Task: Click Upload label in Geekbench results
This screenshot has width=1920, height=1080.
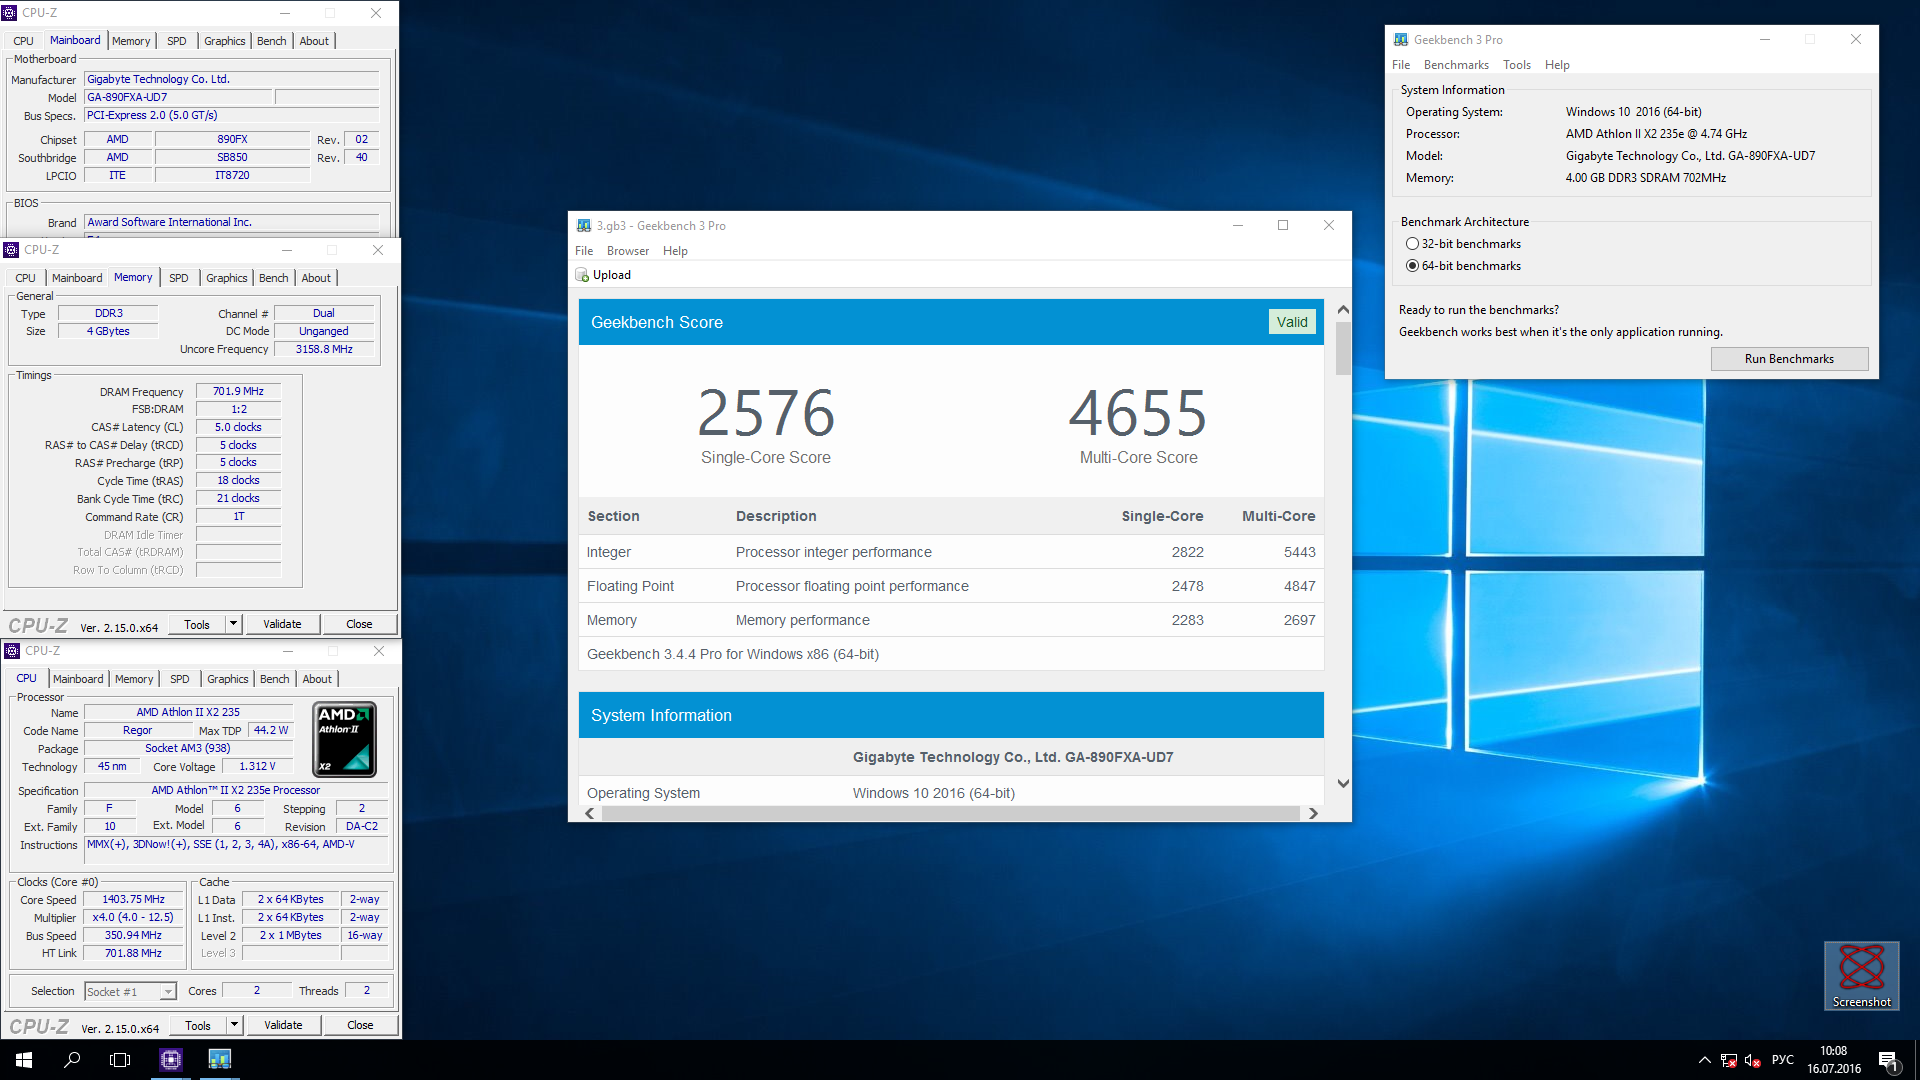Action: point(612,275)
